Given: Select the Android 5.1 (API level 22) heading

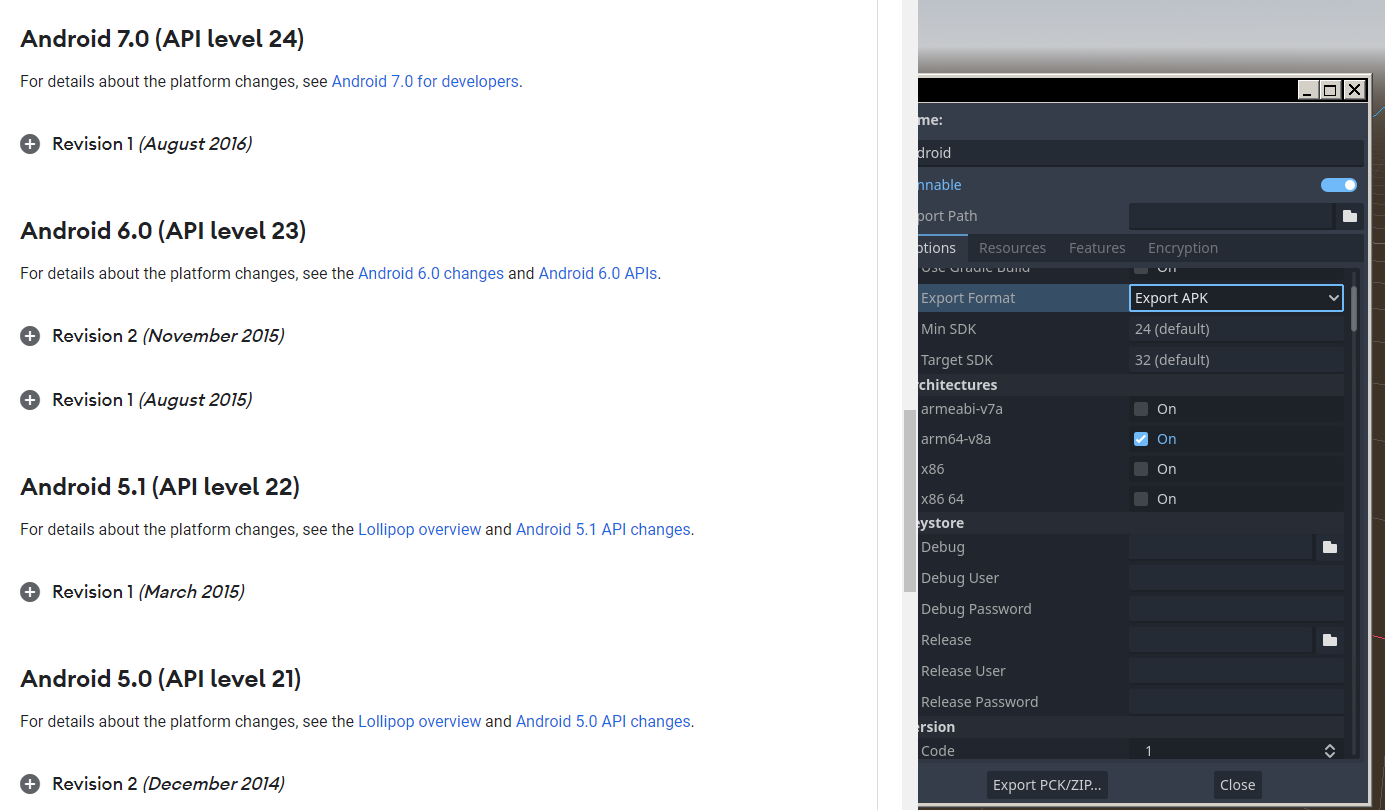Looking at the screenshot, I should tap(160, 487).
